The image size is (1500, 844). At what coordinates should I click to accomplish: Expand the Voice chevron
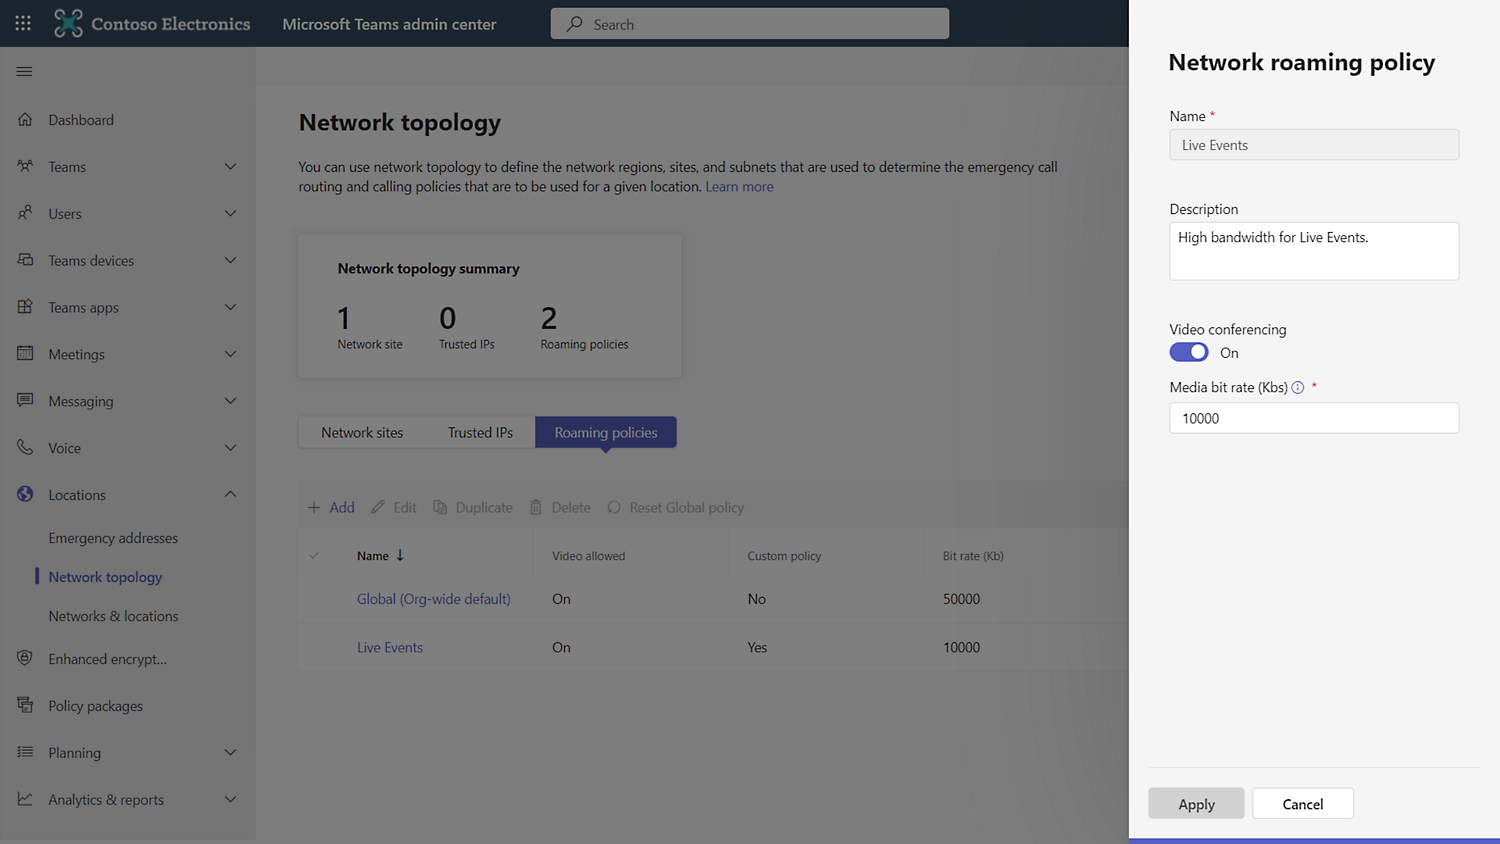(230, 448)
